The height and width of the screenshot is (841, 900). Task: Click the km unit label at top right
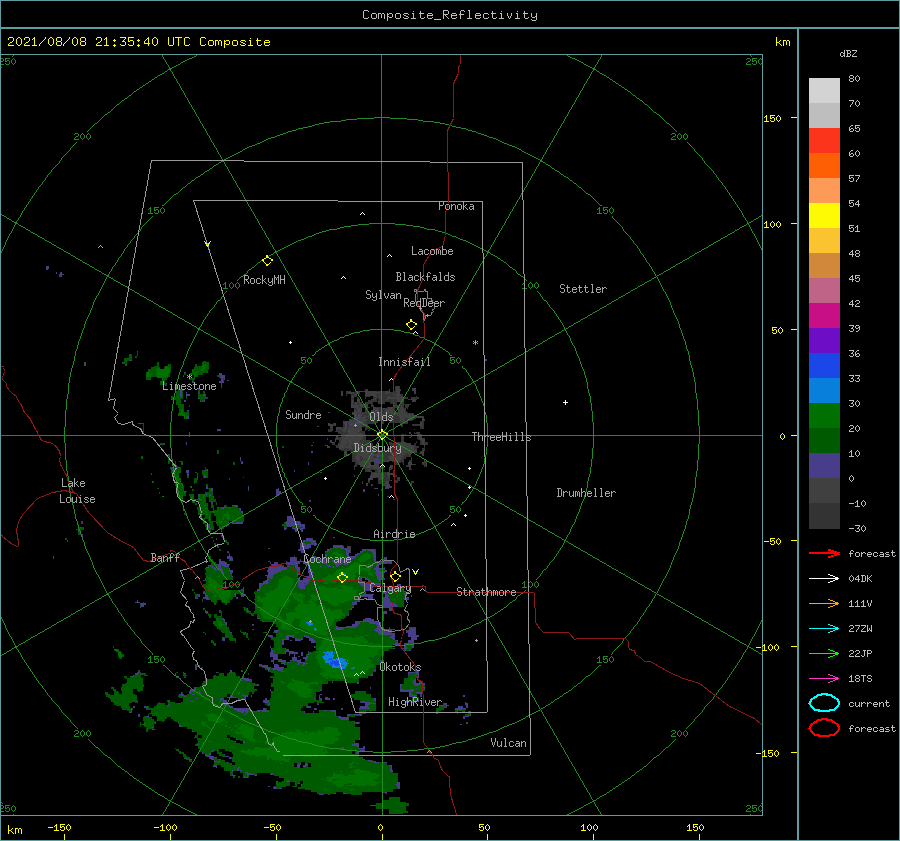(782, 42)
